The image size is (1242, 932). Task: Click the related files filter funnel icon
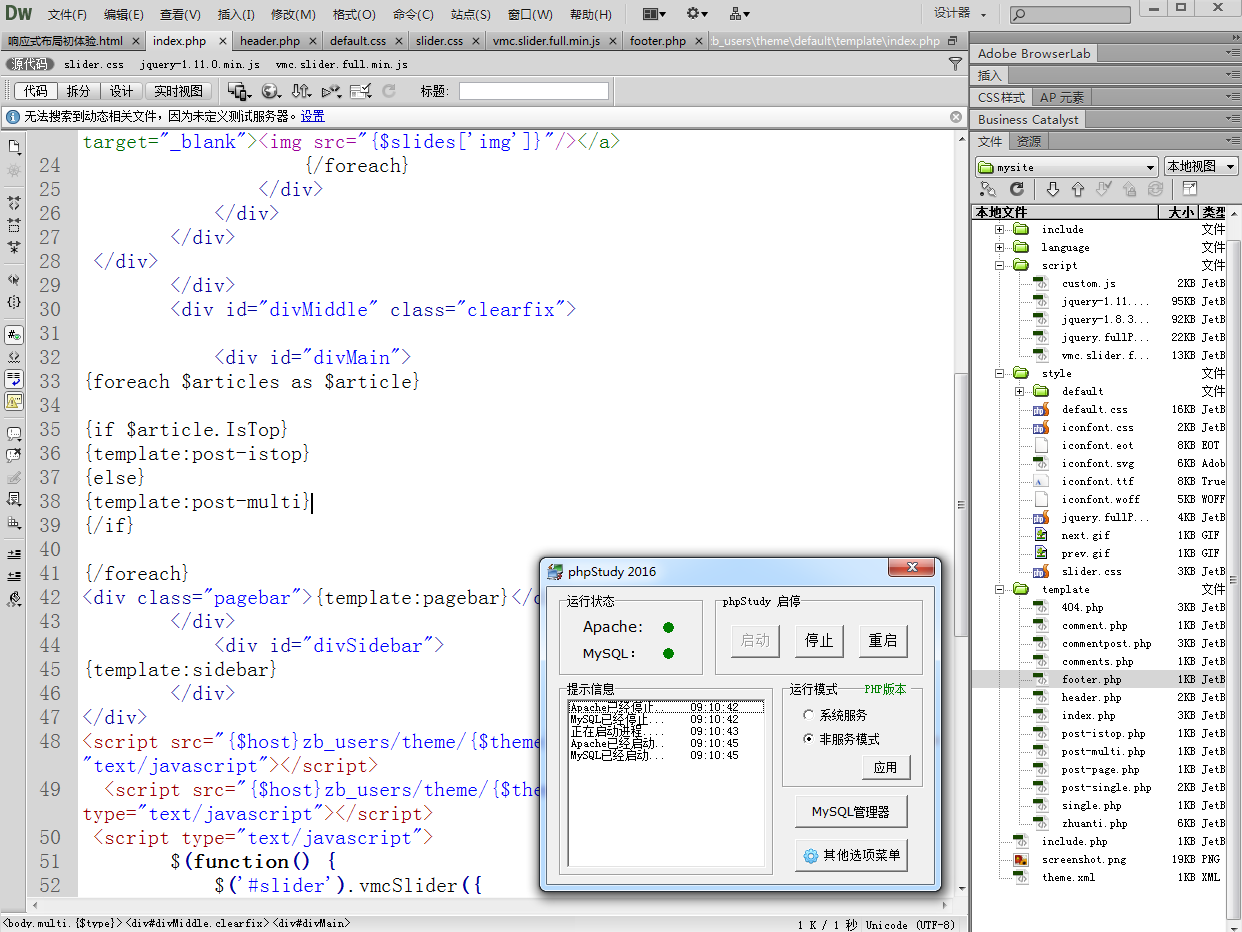(x=955, y=63)
